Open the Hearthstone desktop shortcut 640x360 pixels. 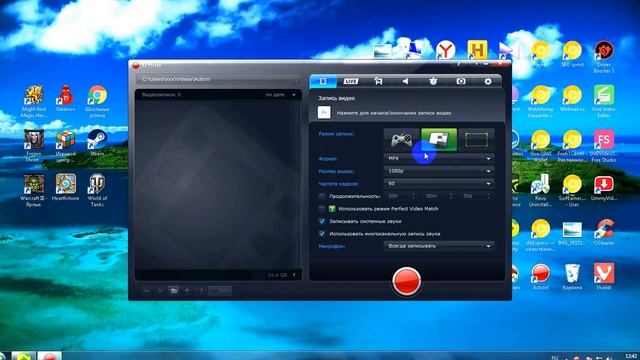(65, 187)
